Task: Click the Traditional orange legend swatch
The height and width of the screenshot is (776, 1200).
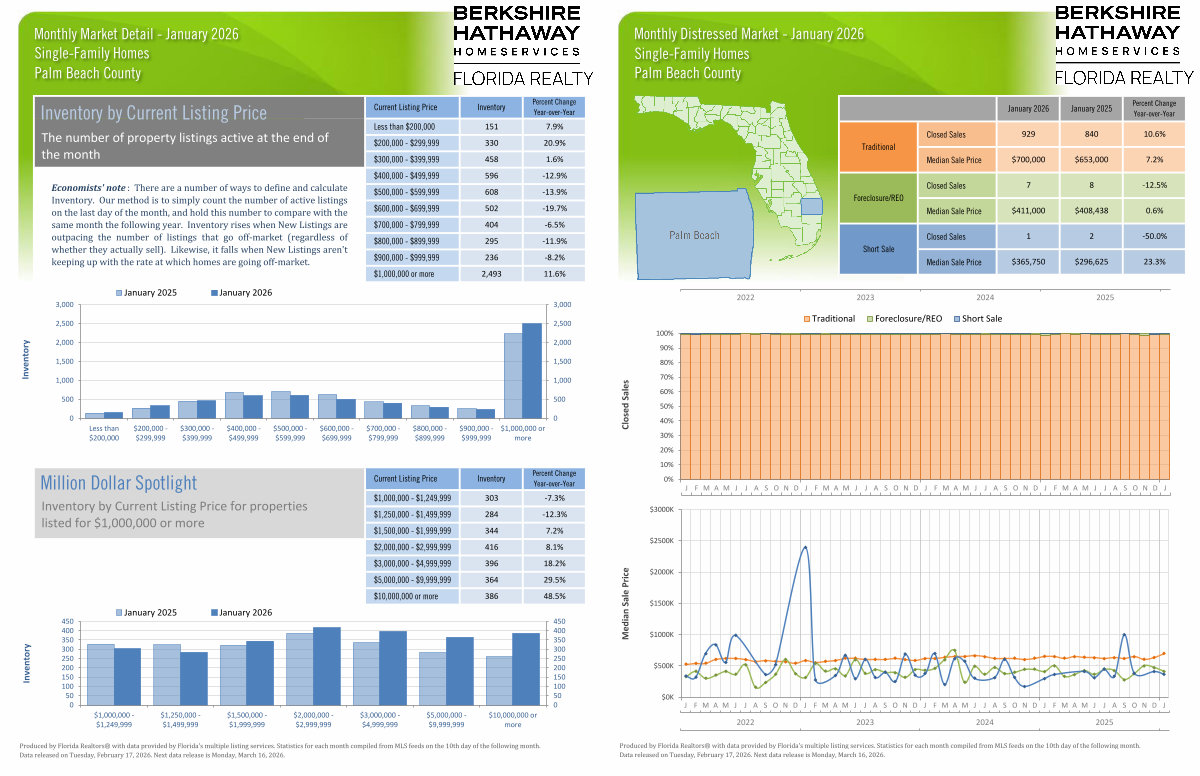Action: [807, 318]
